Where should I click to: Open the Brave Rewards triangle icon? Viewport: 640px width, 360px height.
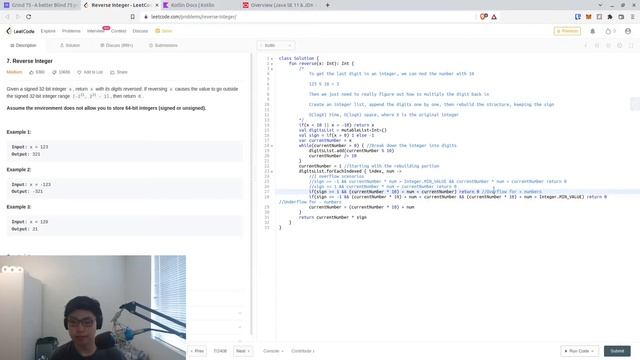point(494,17)
